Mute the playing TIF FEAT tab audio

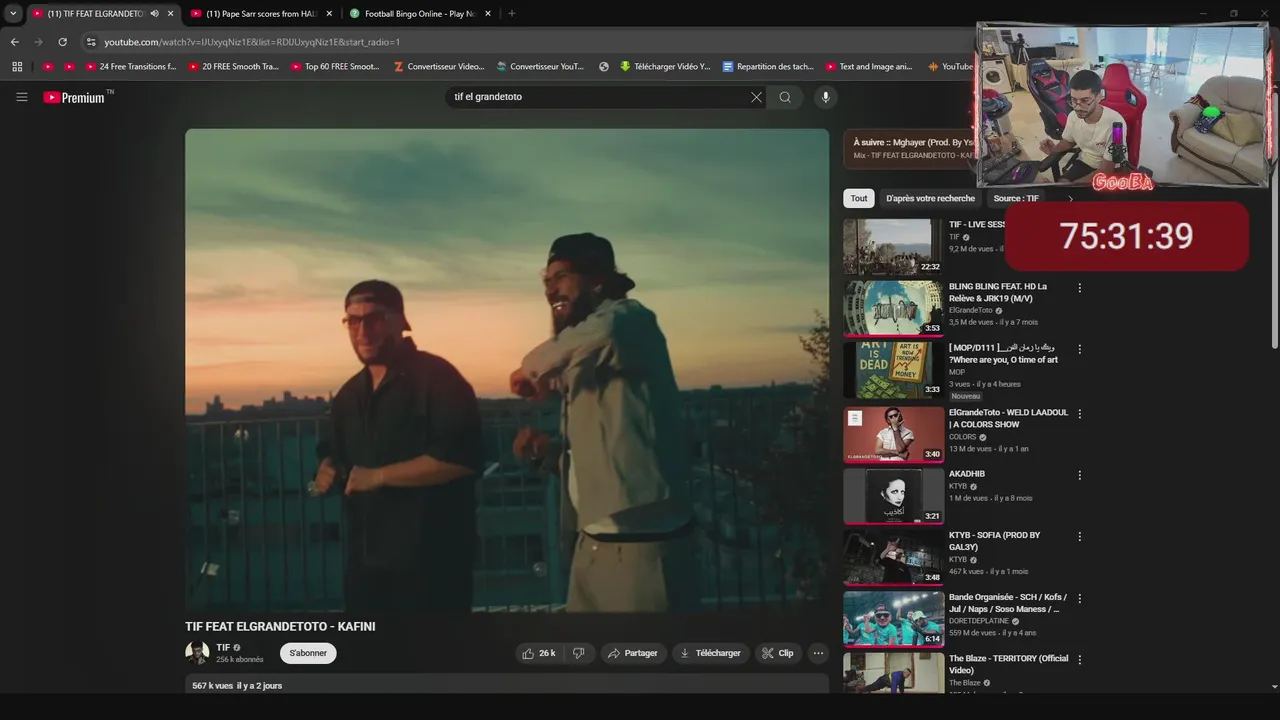click(154, 14)
